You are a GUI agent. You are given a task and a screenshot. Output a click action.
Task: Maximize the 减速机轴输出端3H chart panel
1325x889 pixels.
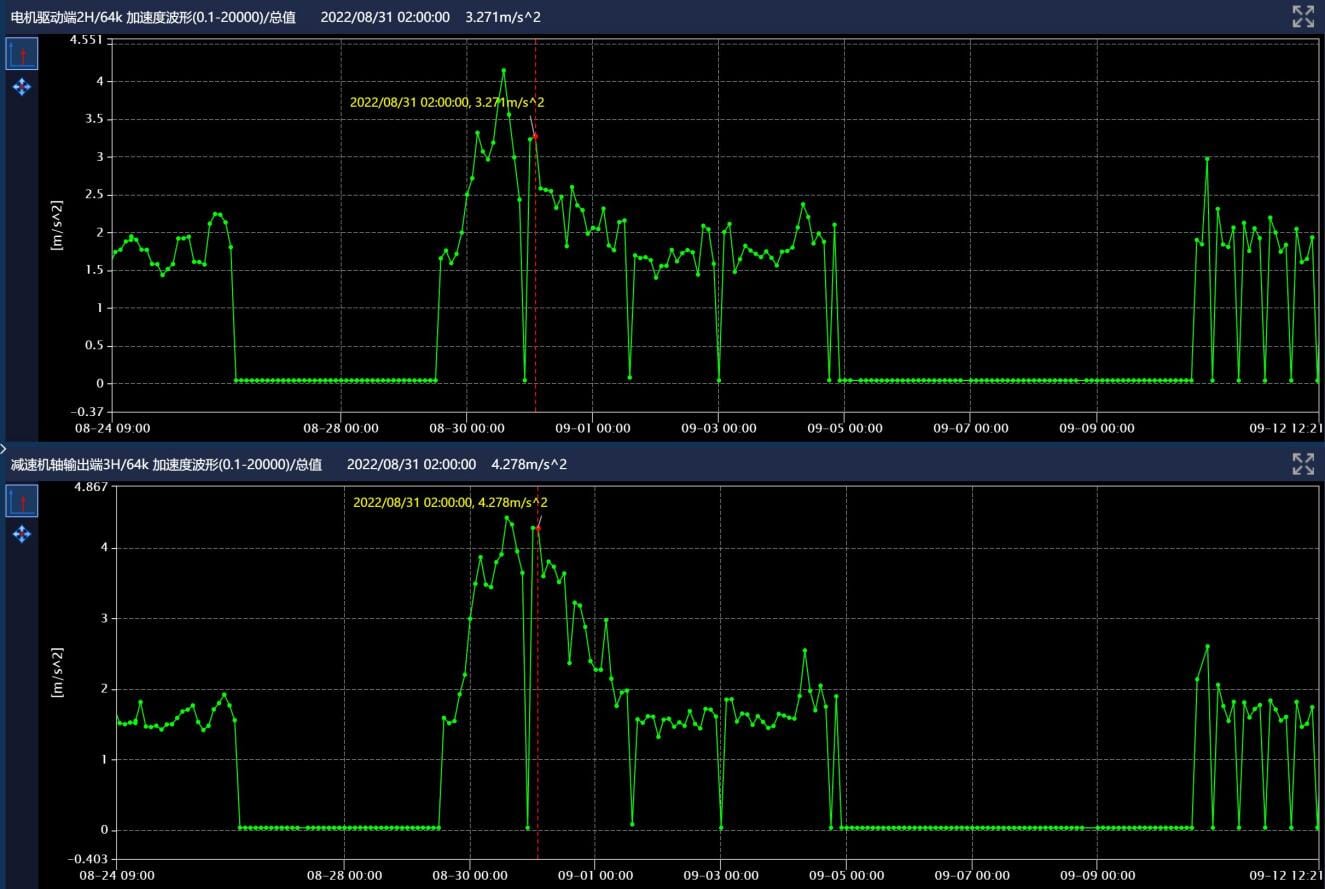pos(1302,463)
